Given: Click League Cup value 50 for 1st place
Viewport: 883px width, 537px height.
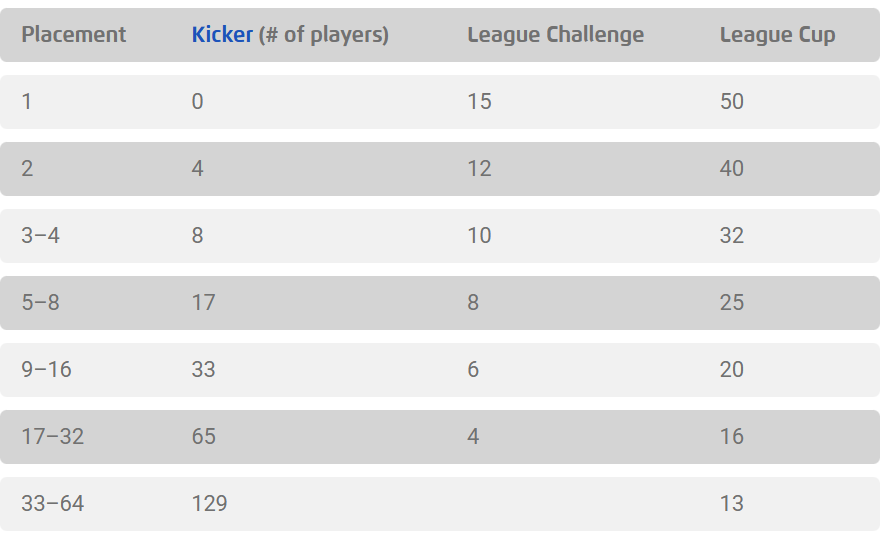Looking at the screenshot, I should pyautogui.click(x=731, y=102).
